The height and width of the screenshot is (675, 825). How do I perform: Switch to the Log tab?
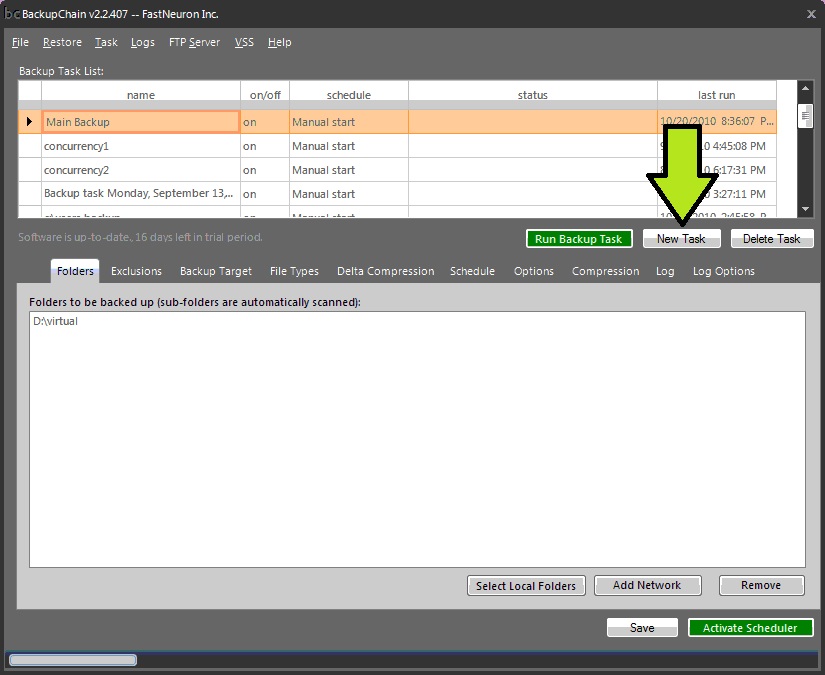[x=665, y=271]
